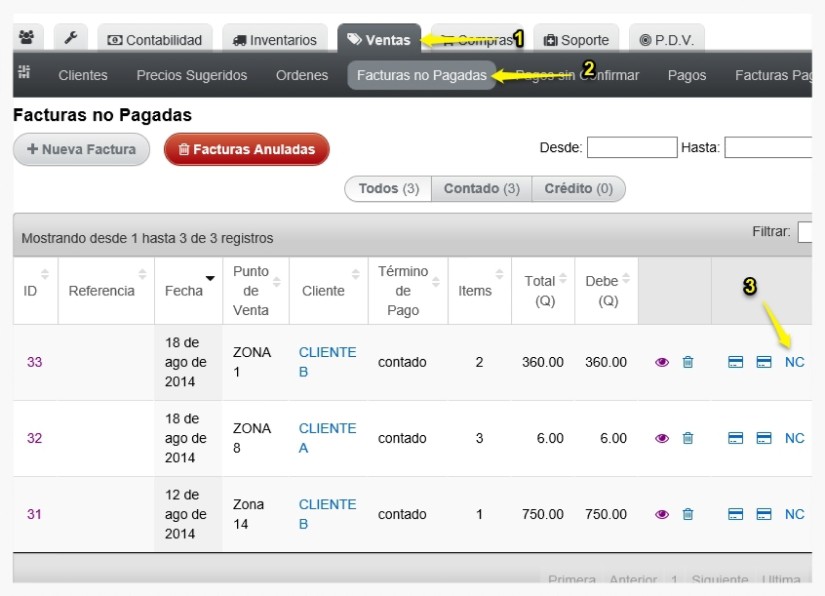Open Pagos submenu item
This screenshot has height=596, width=825.
pos(687,75)
